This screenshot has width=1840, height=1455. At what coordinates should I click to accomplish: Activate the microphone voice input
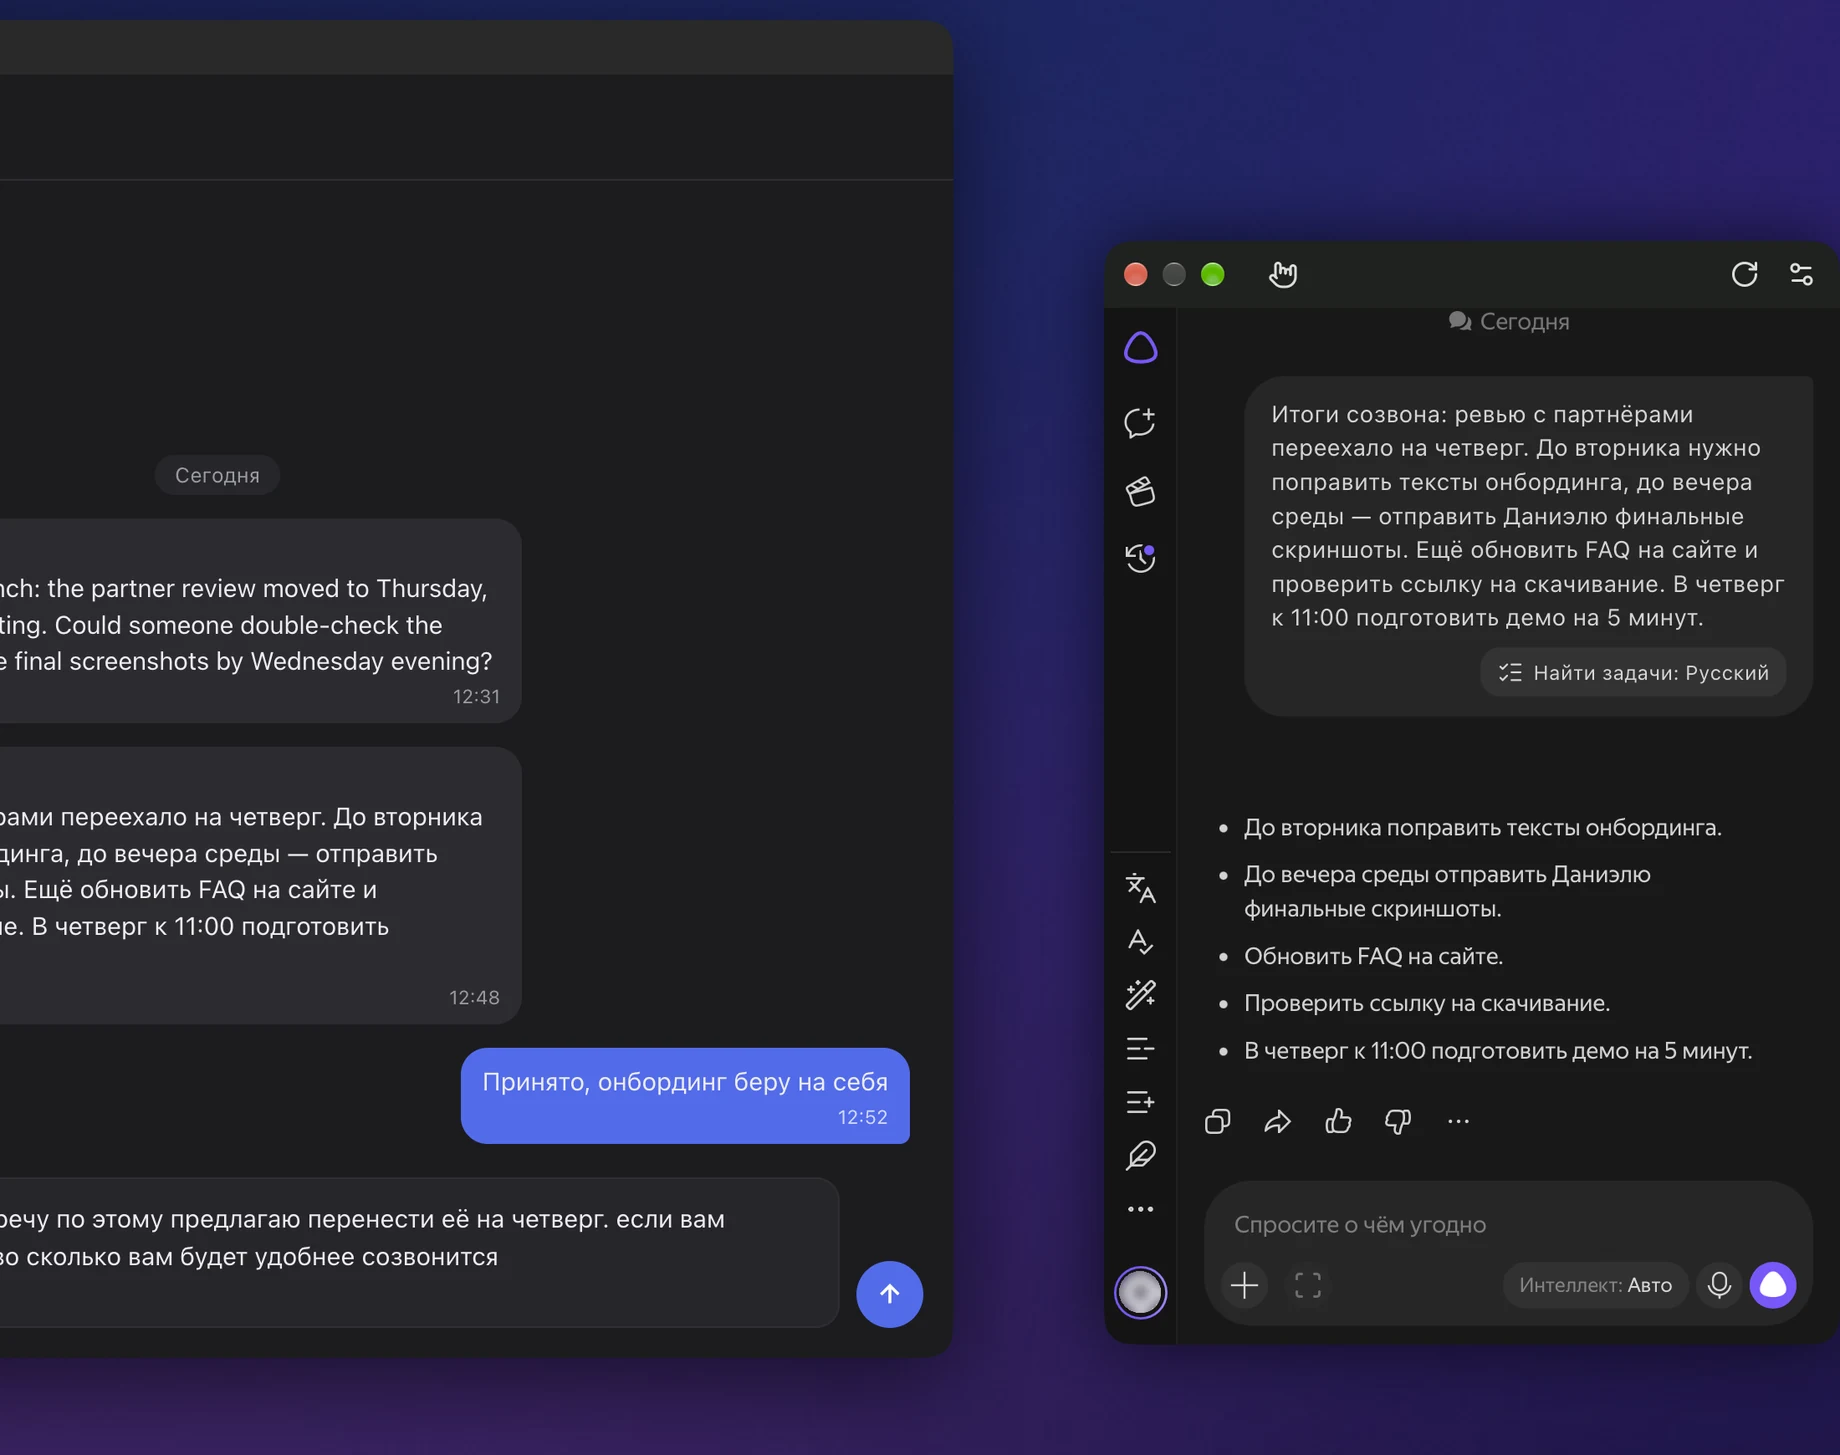1719,1285
